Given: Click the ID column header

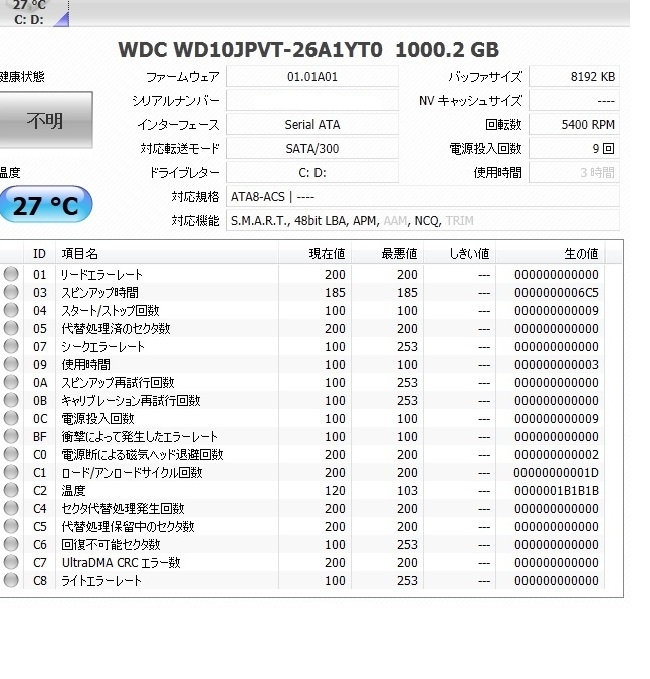Looking at the screenshot, I should tap(39, 253).
